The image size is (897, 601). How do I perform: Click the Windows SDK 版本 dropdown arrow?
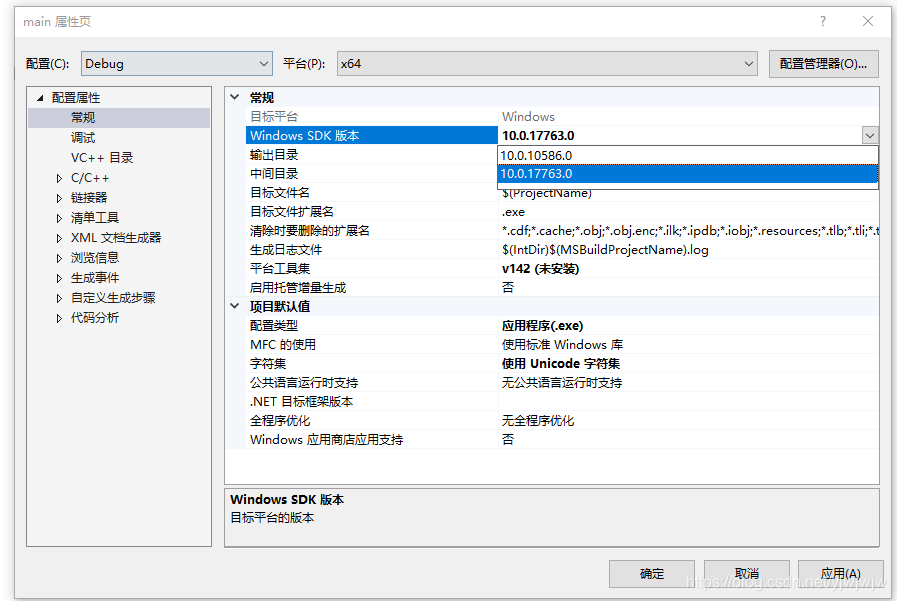pos(870,136)
